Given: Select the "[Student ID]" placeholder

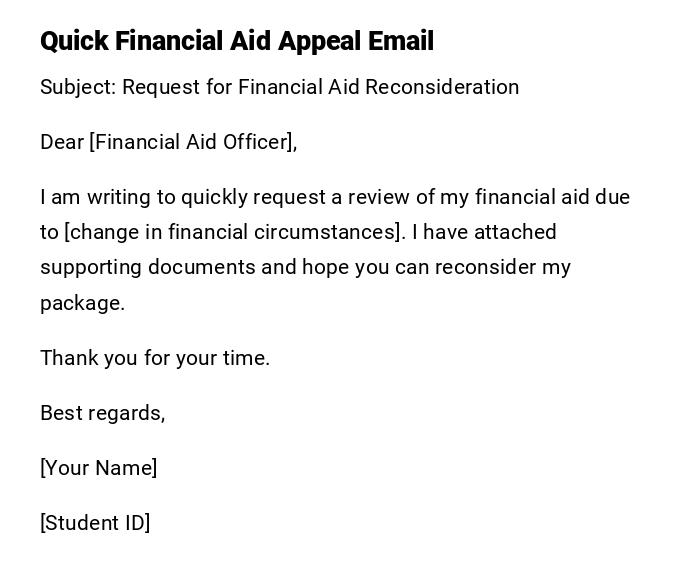Looking at the screenshot, I should coord(95,523).
